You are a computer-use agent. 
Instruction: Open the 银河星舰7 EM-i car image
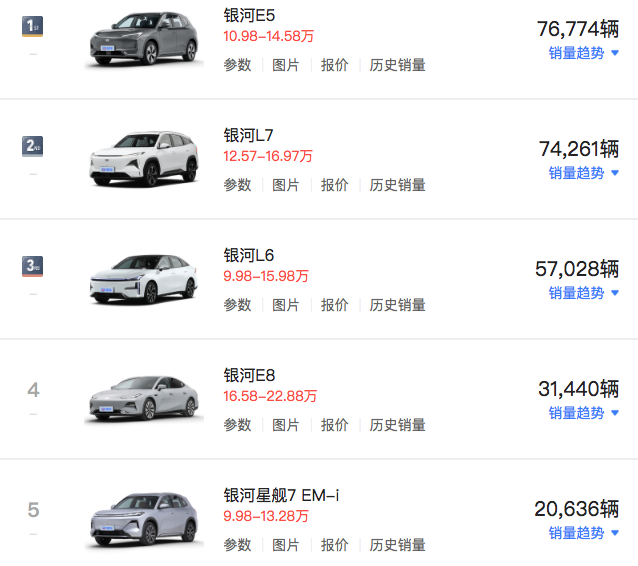[144, 518]
